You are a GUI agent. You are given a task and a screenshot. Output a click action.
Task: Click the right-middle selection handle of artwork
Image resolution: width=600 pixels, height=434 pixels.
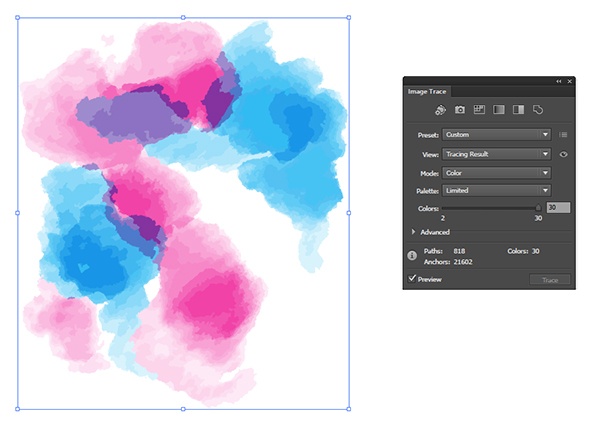pyautogui.click(x=349, y=213)
